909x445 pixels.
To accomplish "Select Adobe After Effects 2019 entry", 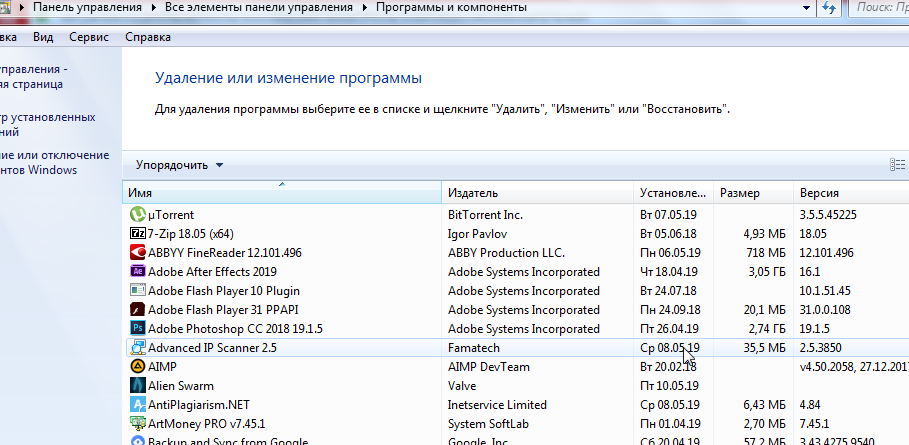I will point(212,272).
